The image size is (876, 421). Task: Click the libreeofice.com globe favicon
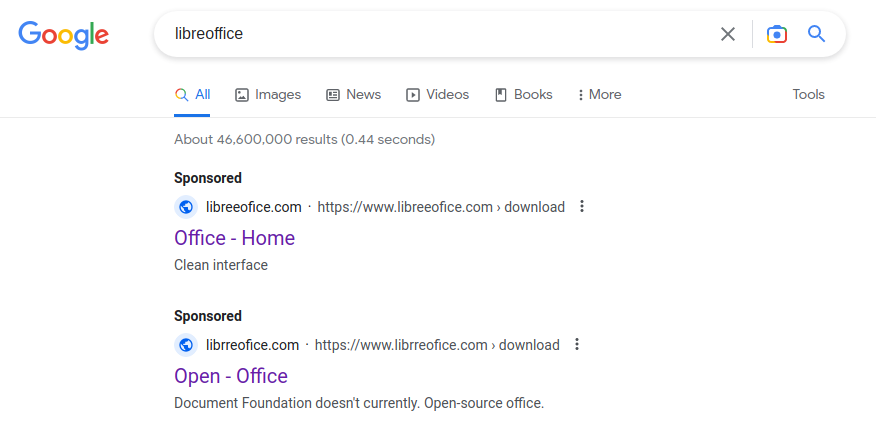point(186,207)
